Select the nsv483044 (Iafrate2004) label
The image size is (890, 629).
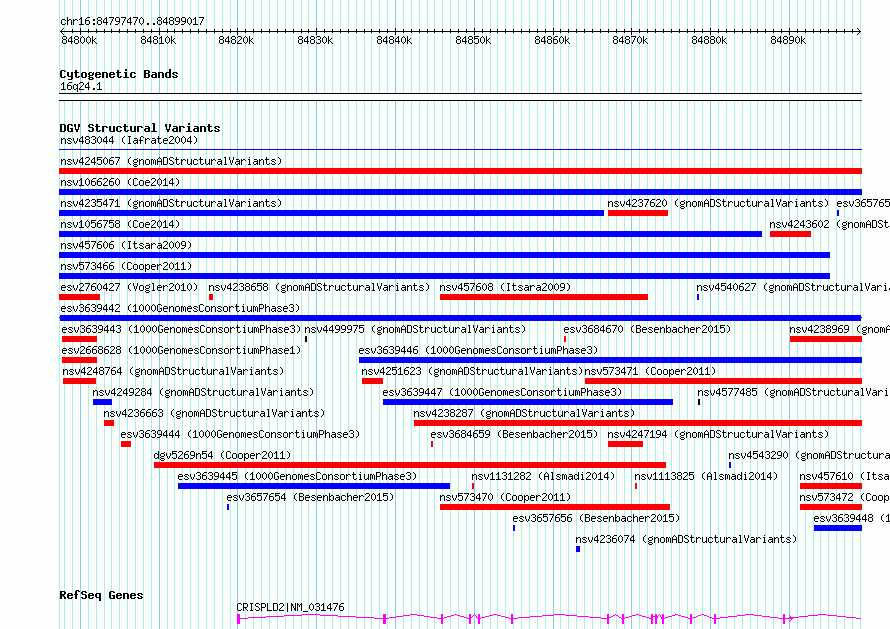coord(129,140)
